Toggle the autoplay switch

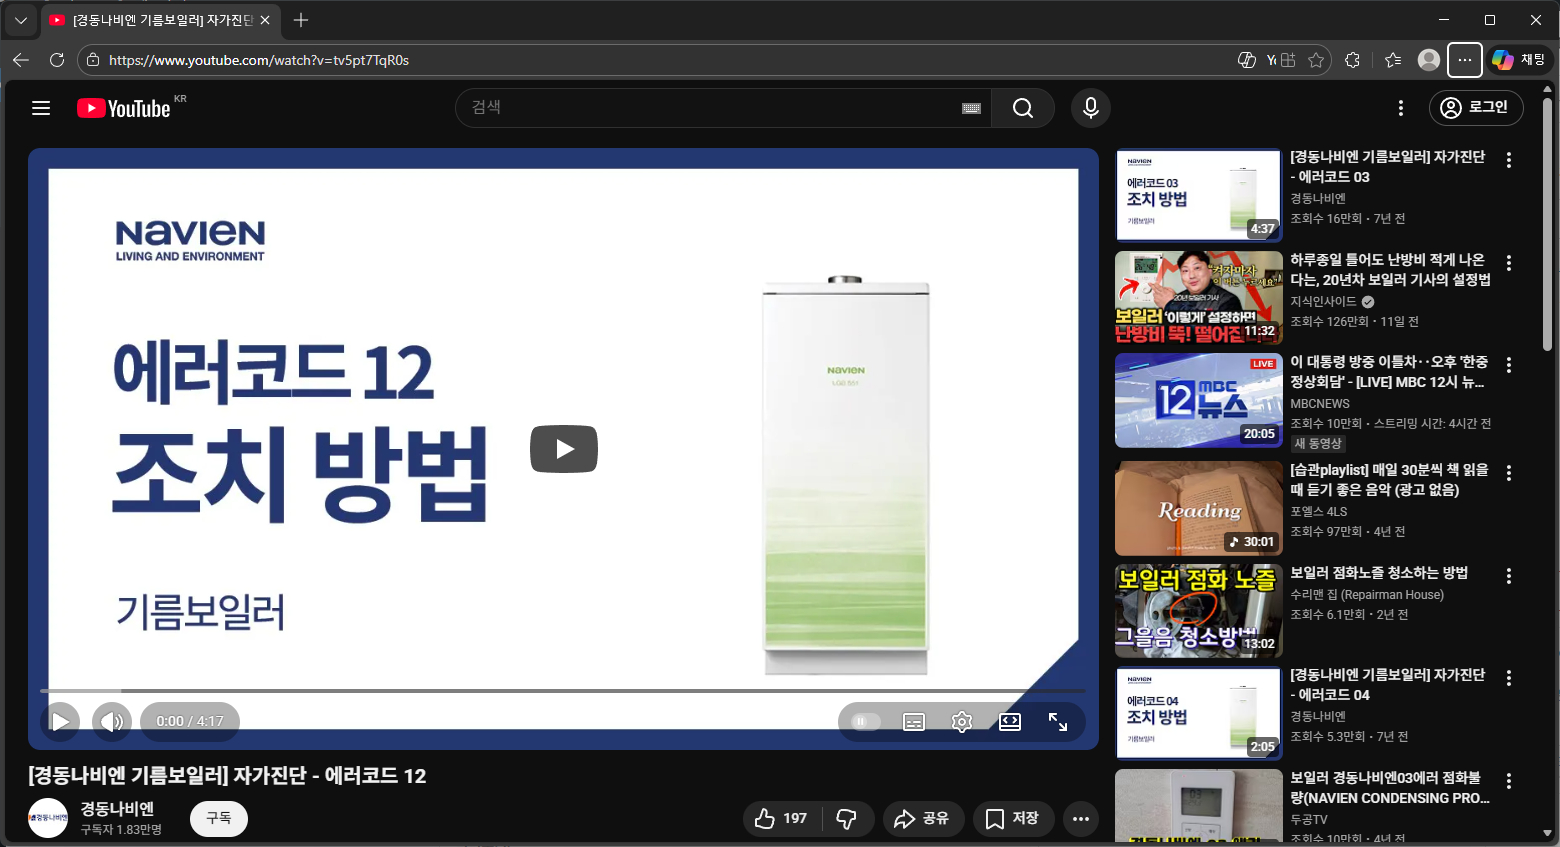[865, 722]
